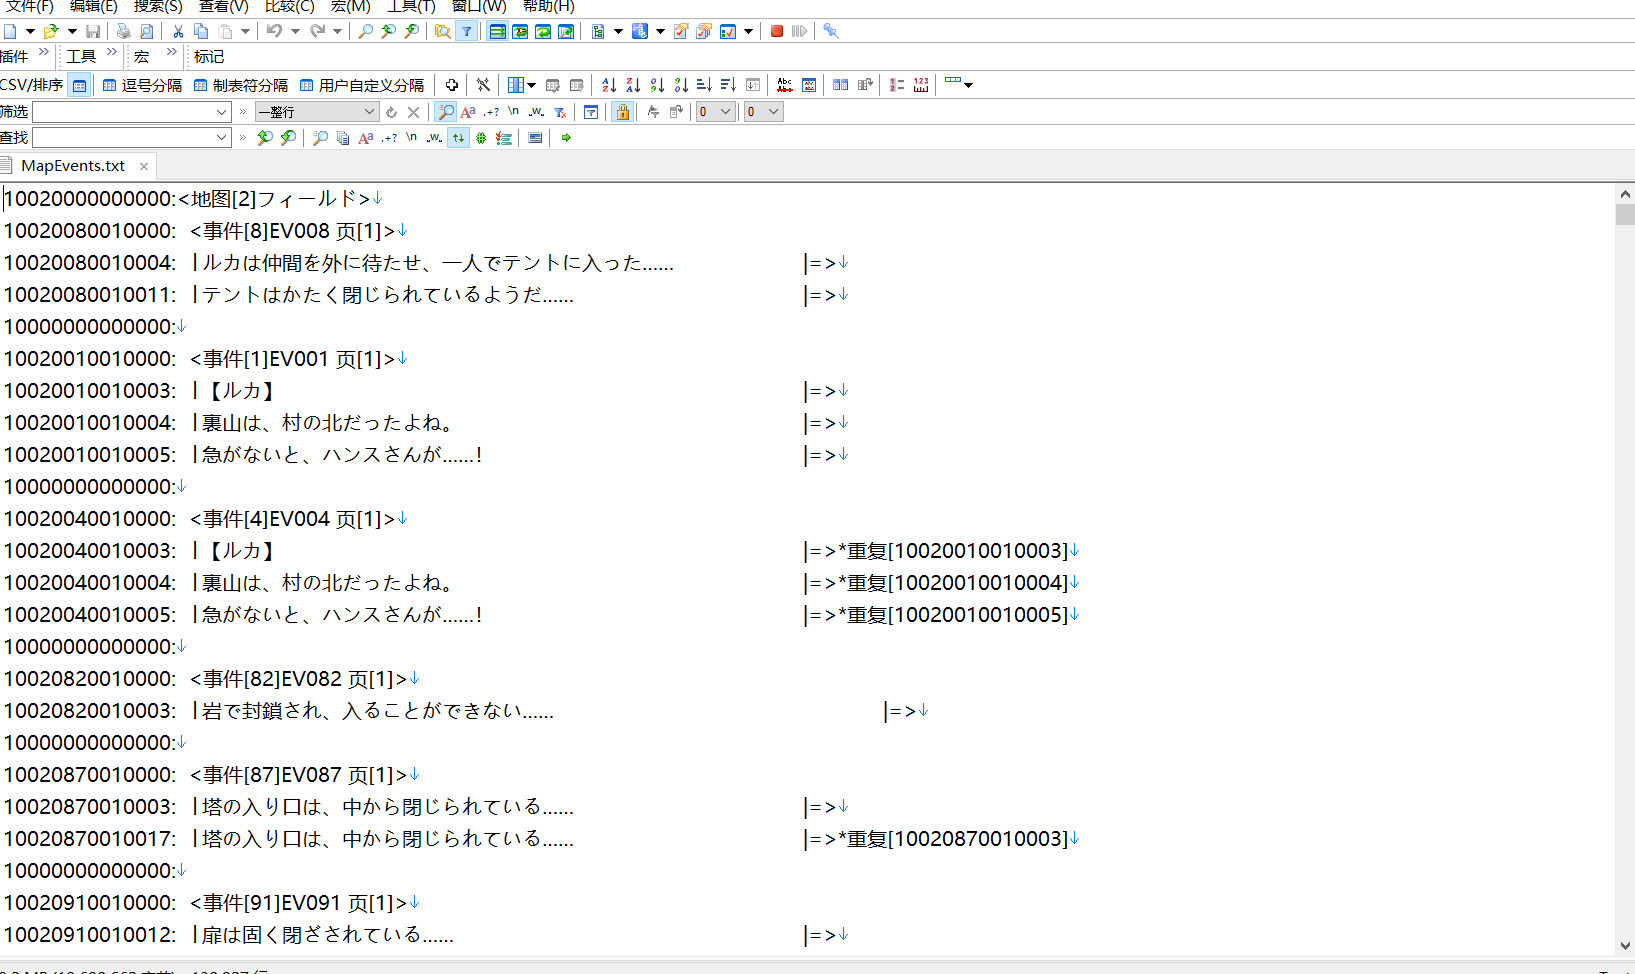Image resolution: width=1635 pixels, height=974 pixels.
Task: Click the funnel with red X icon
Action: [560, 112]
